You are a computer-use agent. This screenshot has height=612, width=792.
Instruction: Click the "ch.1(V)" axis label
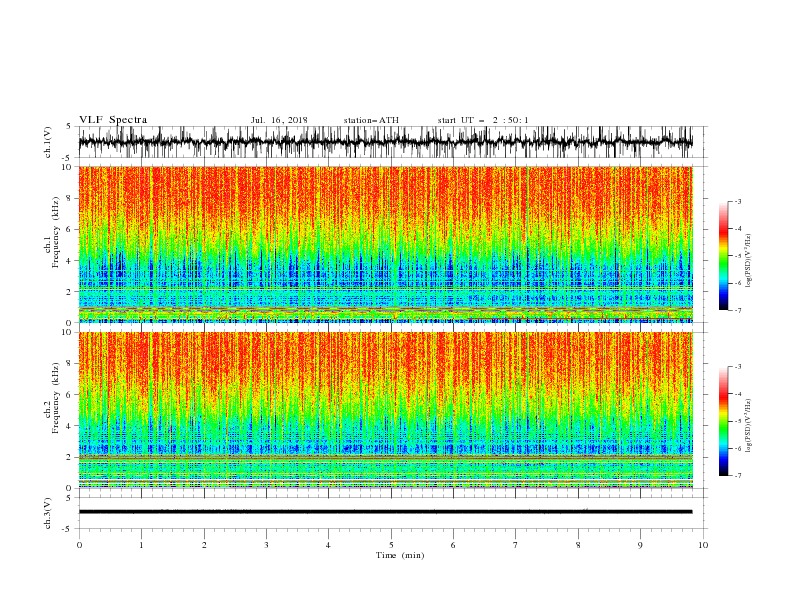click(48, 142)
